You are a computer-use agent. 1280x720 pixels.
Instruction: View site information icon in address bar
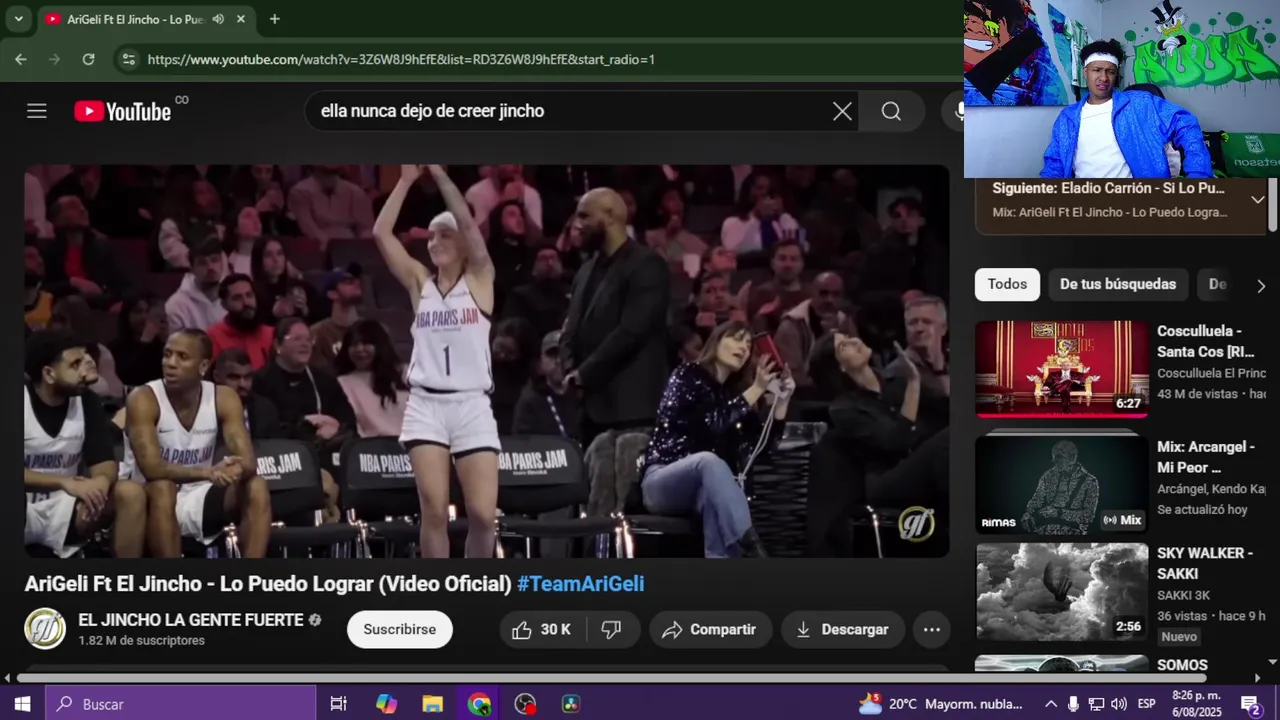(x=128, y=59)
